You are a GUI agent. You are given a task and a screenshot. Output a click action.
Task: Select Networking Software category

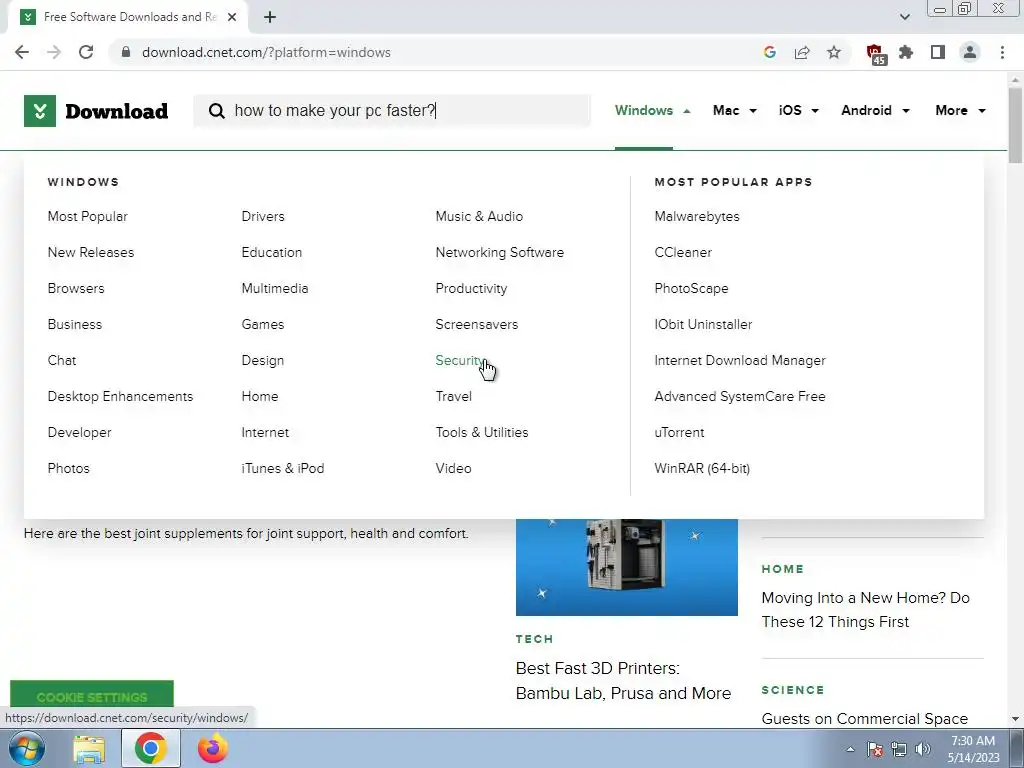click(500, 252)
